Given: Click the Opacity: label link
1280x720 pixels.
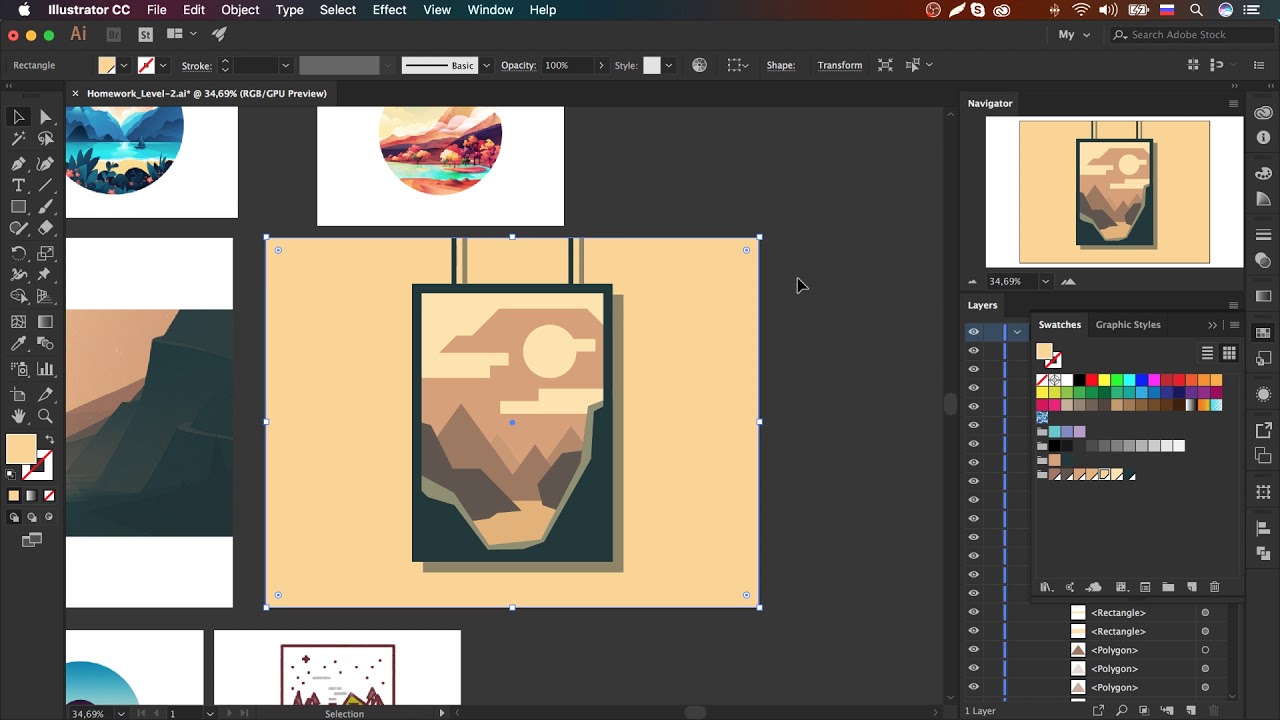Looking at the screenshot, I should click(x=518, y=65).
